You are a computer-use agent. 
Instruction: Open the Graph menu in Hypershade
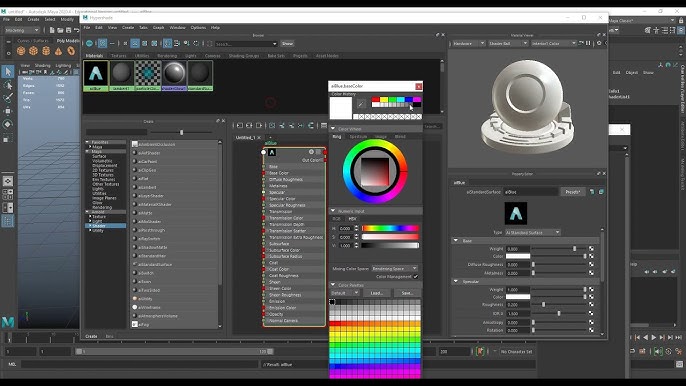click(158, 28)
